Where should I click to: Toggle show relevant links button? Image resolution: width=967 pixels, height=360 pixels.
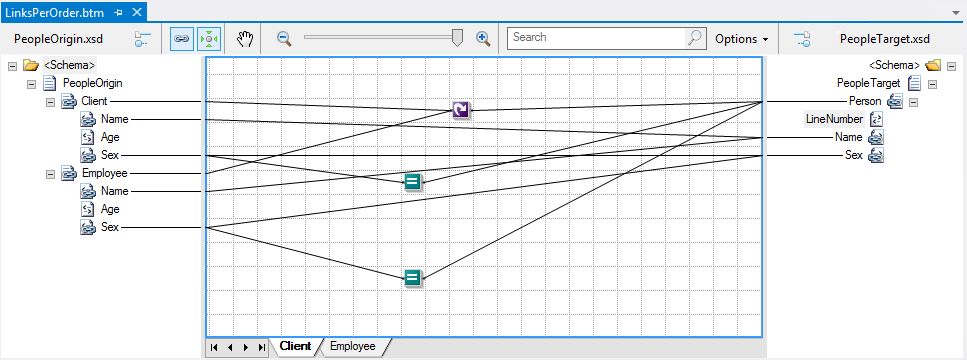point(181,38)
